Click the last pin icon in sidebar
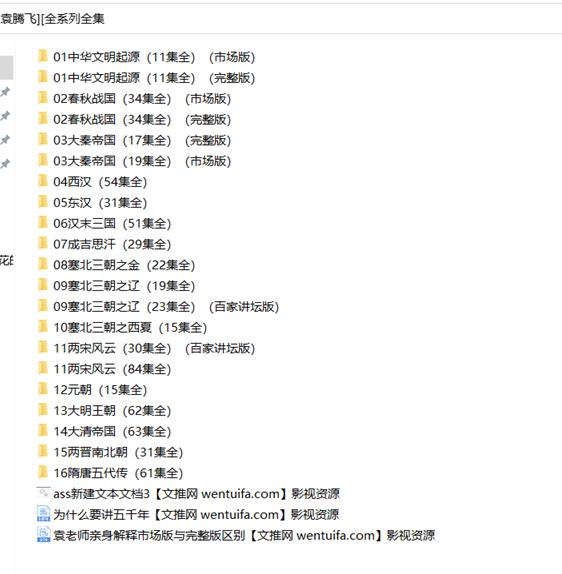 click(x=5, y=163)
